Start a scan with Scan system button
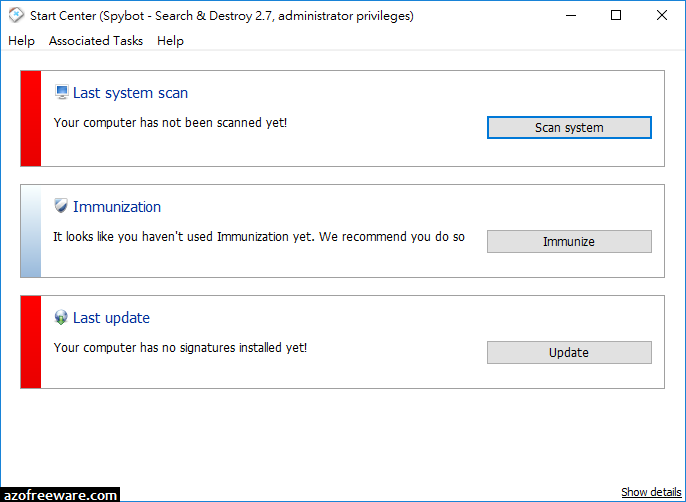The height and width of the screenshot is (502, 686). [569, 127]
